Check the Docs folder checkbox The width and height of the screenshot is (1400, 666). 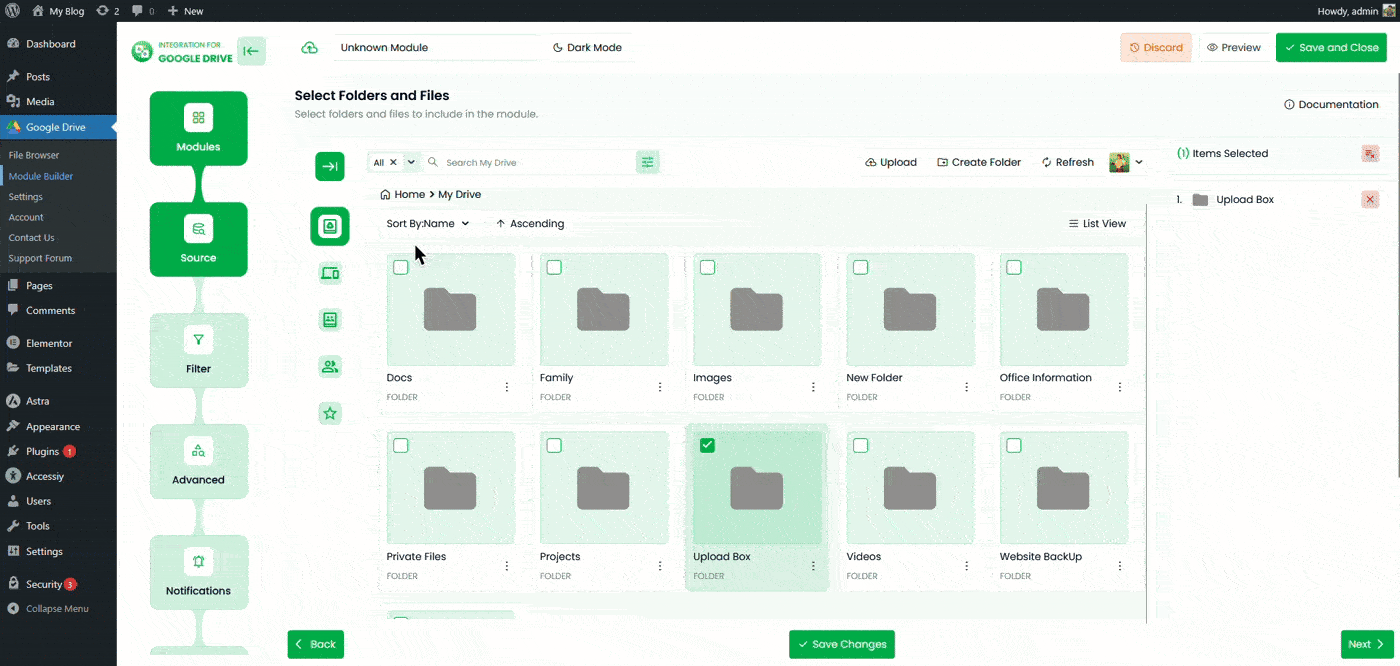pos(401,267)
